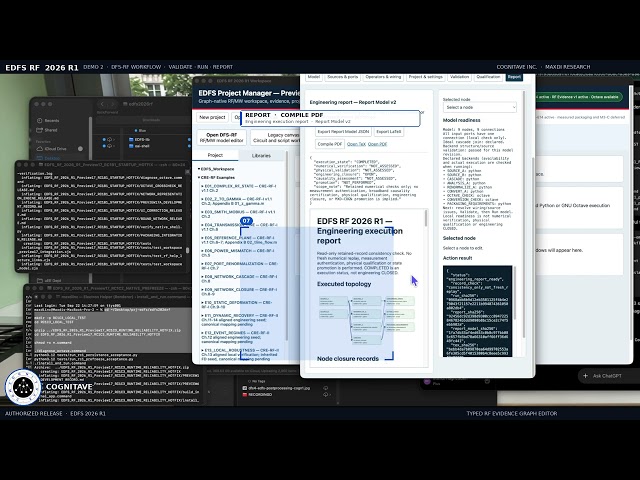Viewport: 640px width, 480px height.
Task: Click the Executed topology diagram thumbnail
Action: [367, 319]
